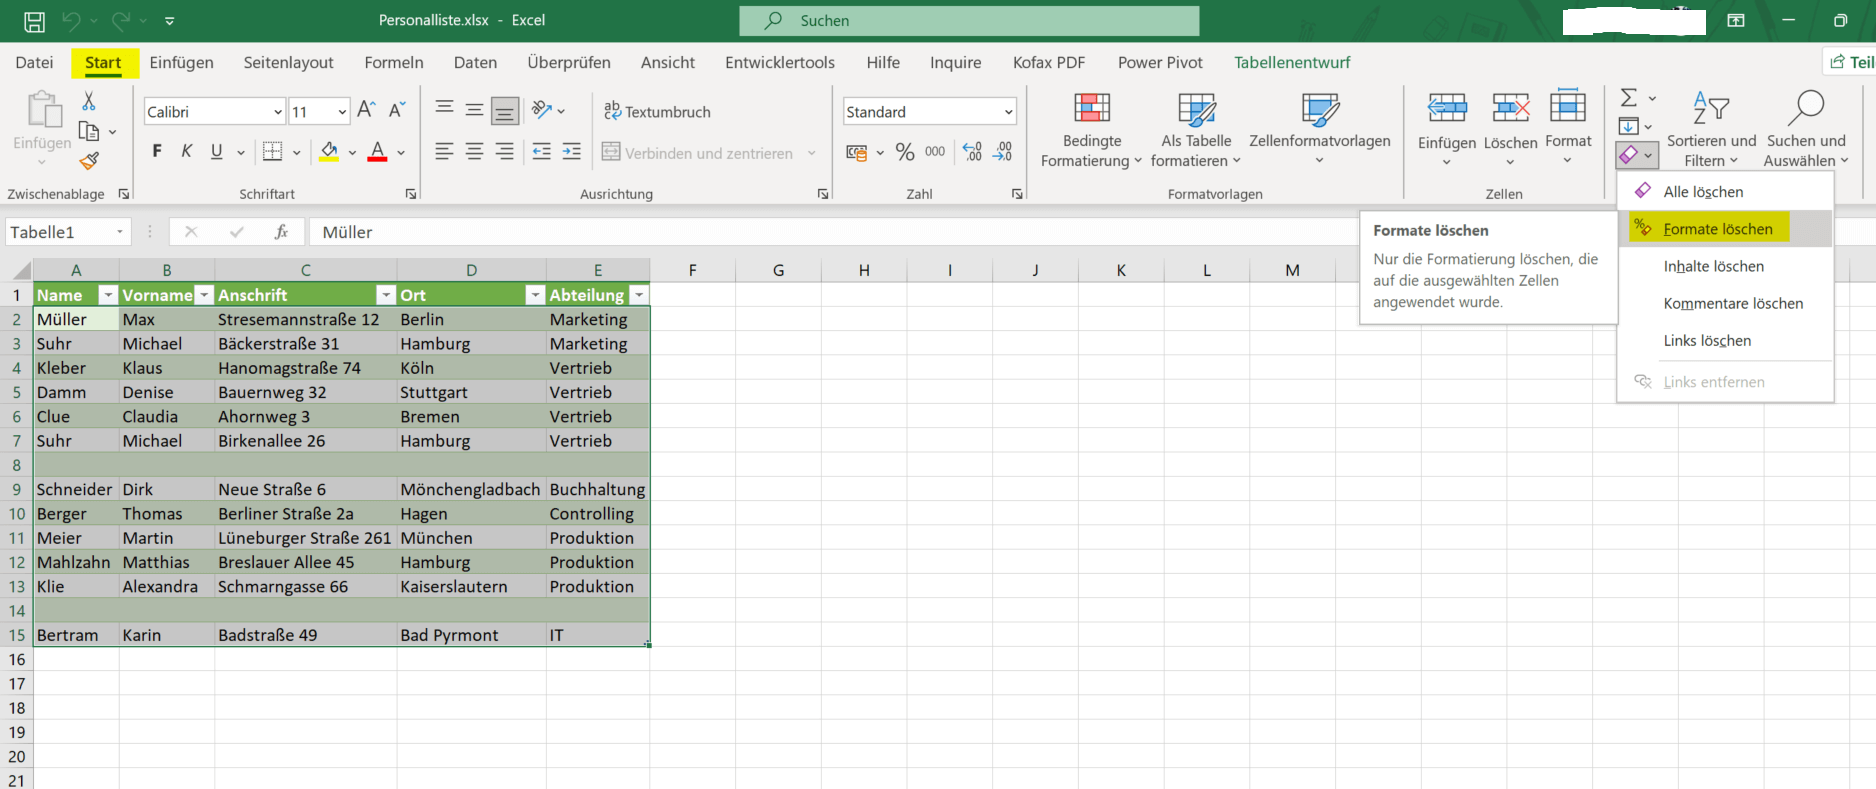Screen dimensions: 1876x789
Task: Apply thousands separator (000) format
Action: [935, 152]
